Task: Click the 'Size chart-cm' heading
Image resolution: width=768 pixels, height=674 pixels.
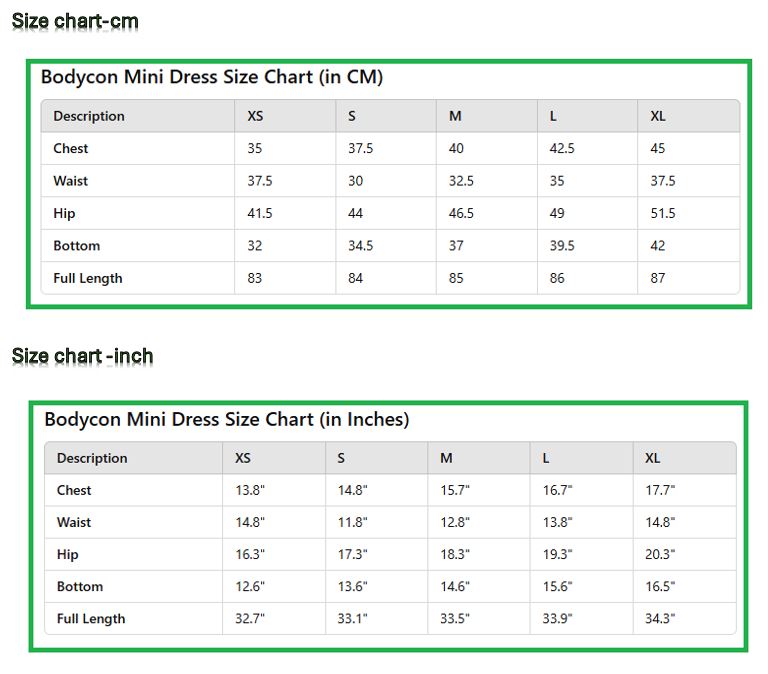Action: (75, 21)
